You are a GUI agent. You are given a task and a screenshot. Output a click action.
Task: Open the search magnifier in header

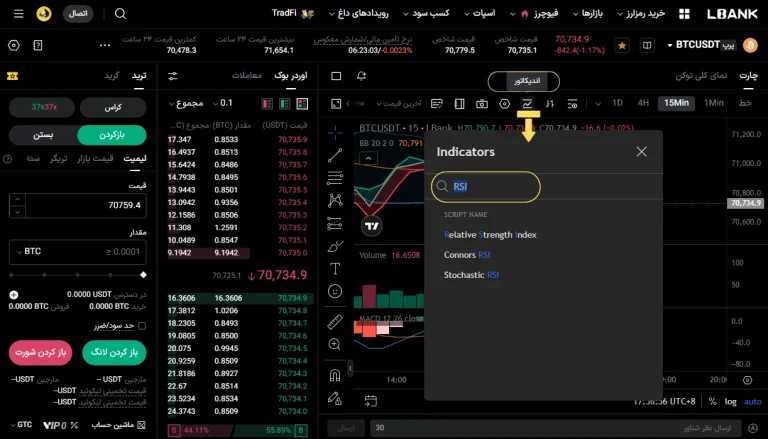120,14
